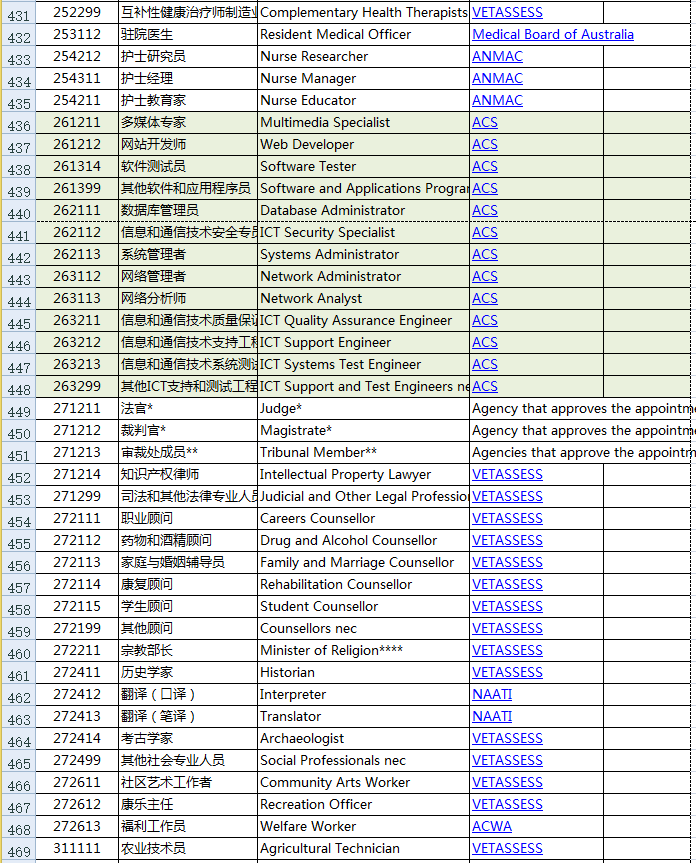Open ACS link for Web Developer

(x=485, y=145)
